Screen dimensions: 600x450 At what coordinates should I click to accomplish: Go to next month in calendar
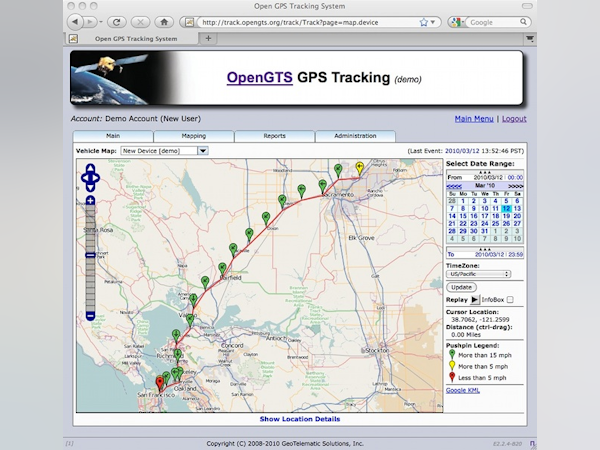point(515,186)
